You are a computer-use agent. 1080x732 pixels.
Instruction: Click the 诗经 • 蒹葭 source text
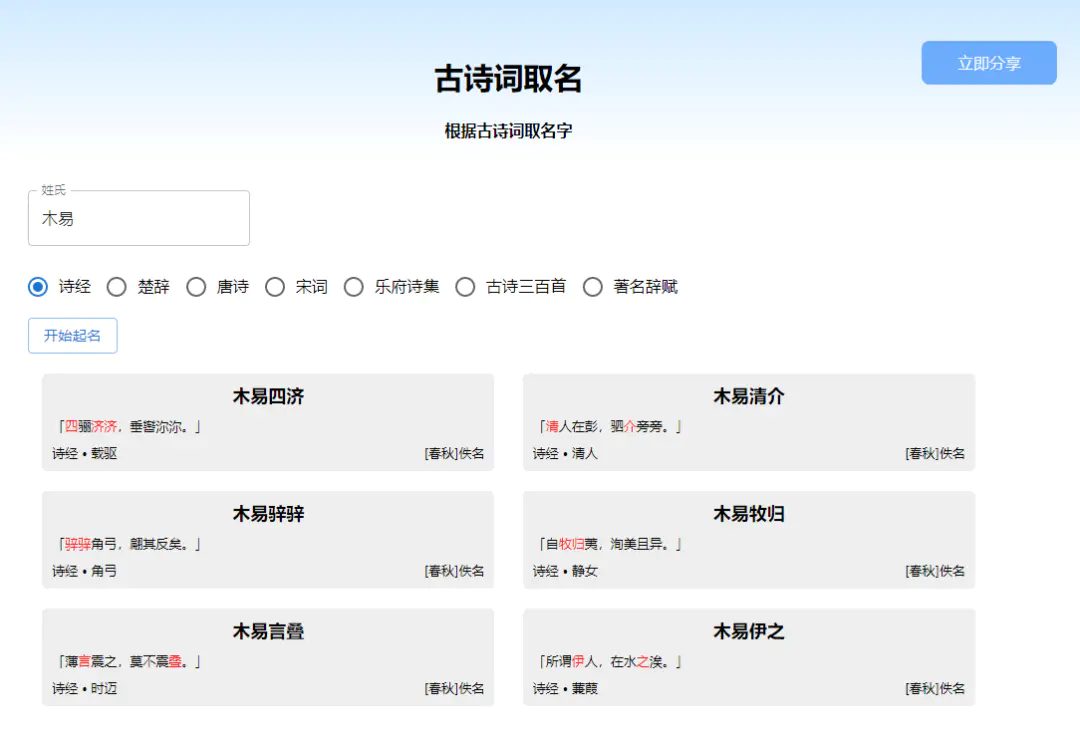(565, 689)
